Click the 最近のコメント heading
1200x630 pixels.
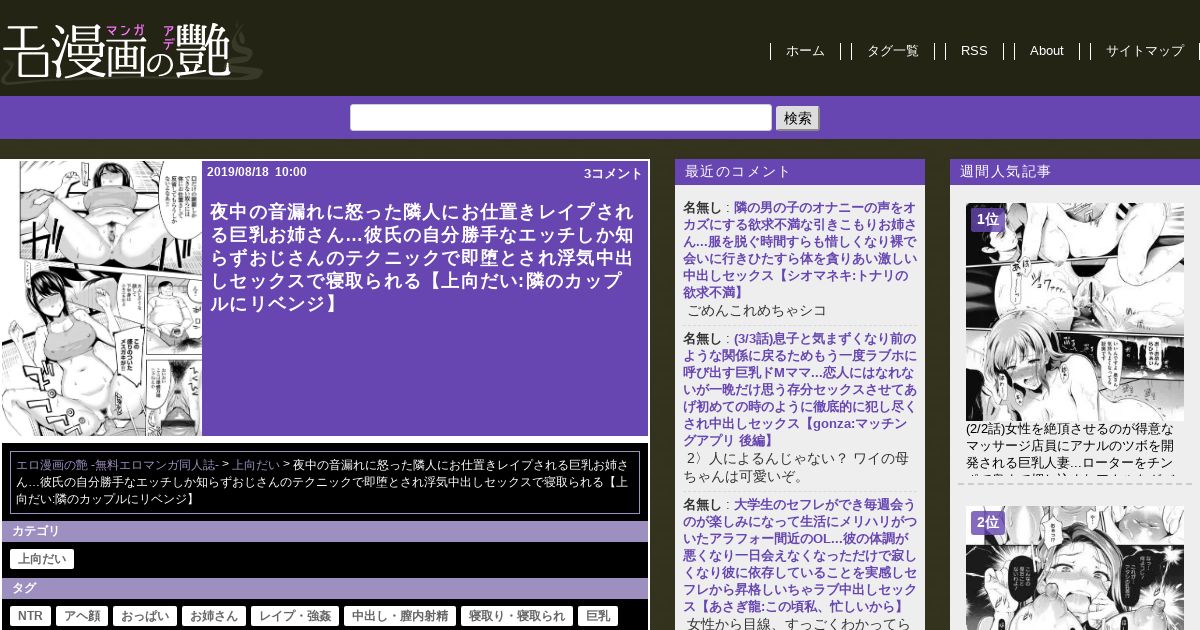(738, 172)
